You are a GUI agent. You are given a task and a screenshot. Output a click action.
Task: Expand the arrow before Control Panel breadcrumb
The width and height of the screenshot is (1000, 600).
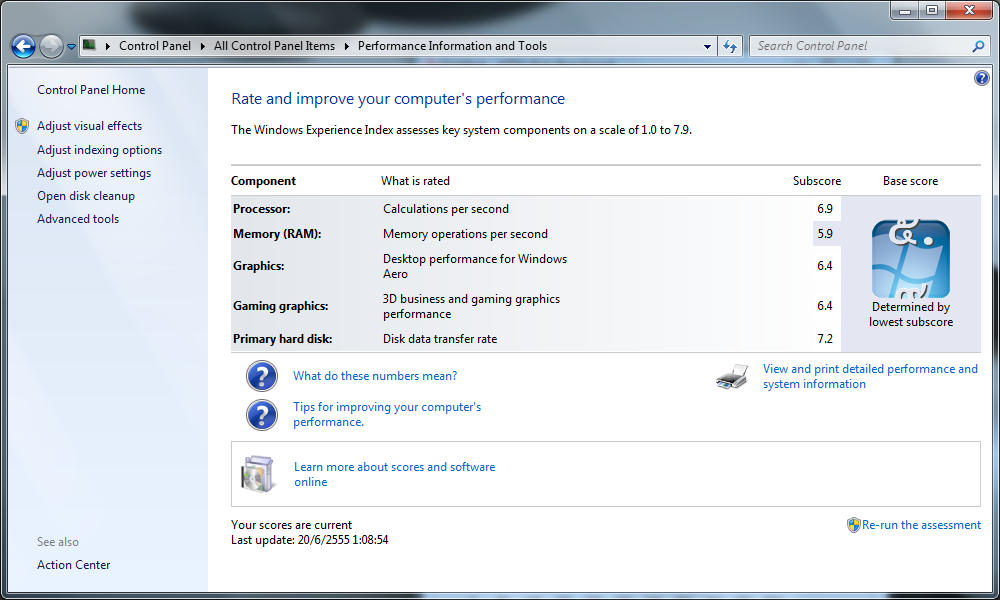(x=107, y=46)
